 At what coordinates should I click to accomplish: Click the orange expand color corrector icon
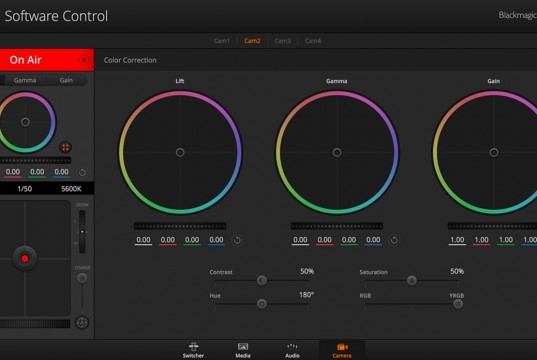click(x=65, y=147)
